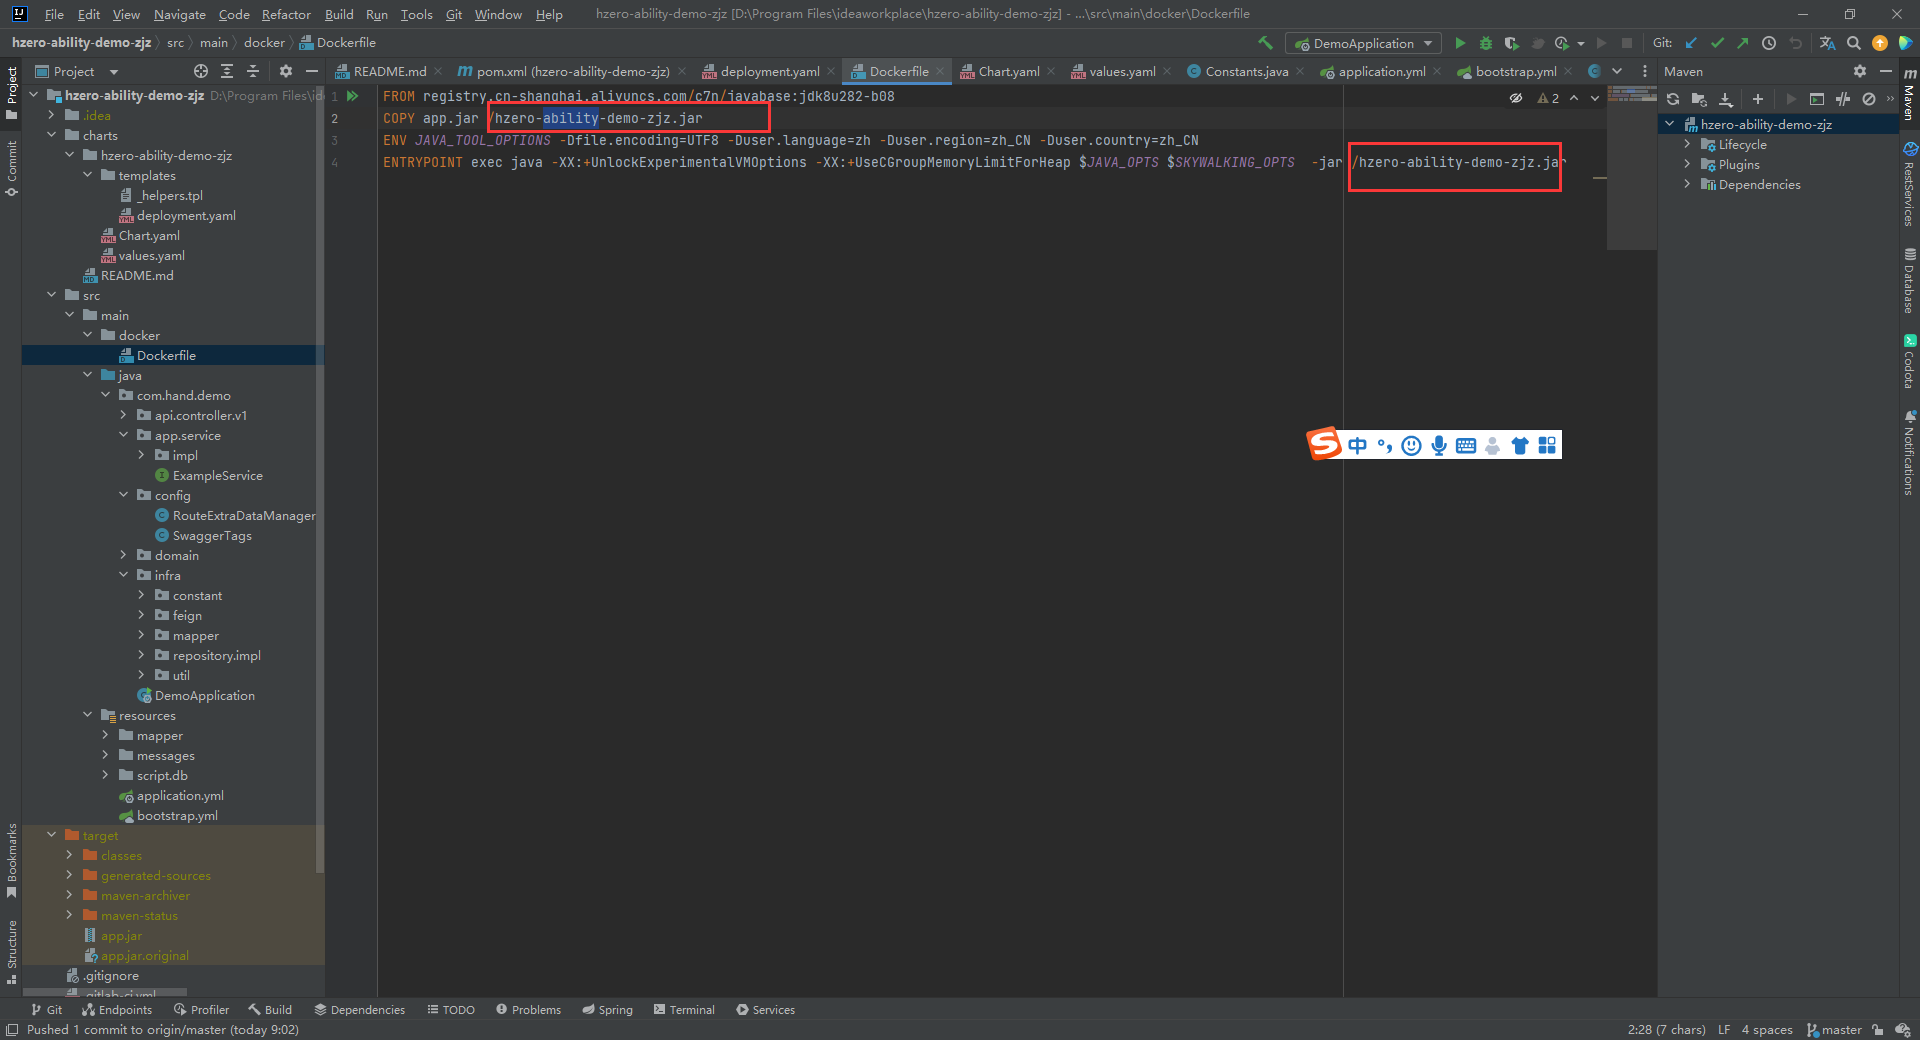This screenshot has height=1040, width=1920.
Task: Open Sogou soft keyboard icon
Action: click(x=1466, y=446)
